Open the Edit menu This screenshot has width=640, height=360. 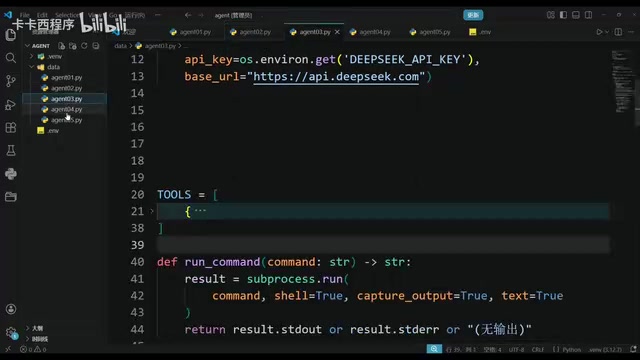[42, 15]
